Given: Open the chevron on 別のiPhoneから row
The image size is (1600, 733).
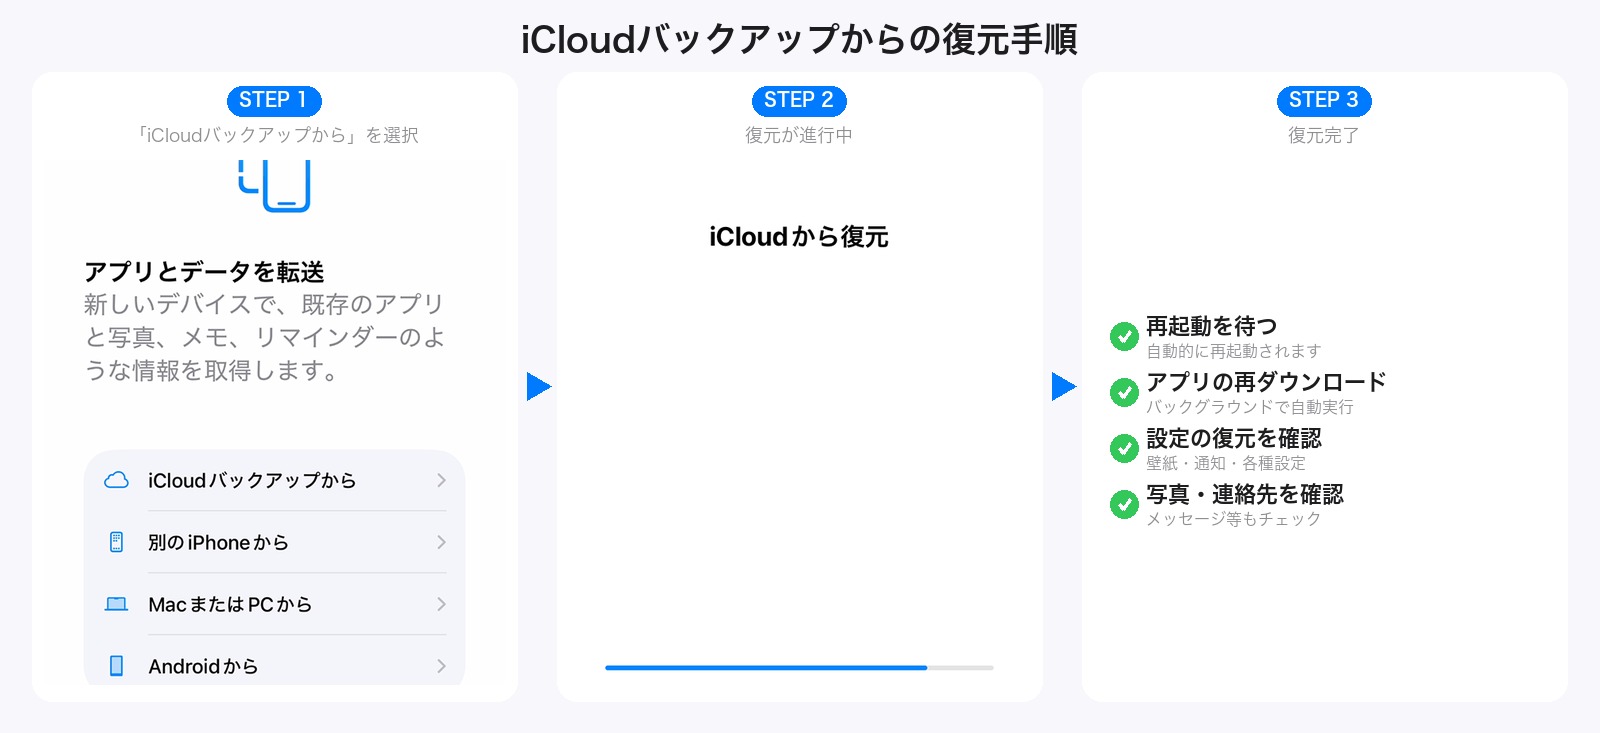Looking at the screenshot, I should click(441, 542).
